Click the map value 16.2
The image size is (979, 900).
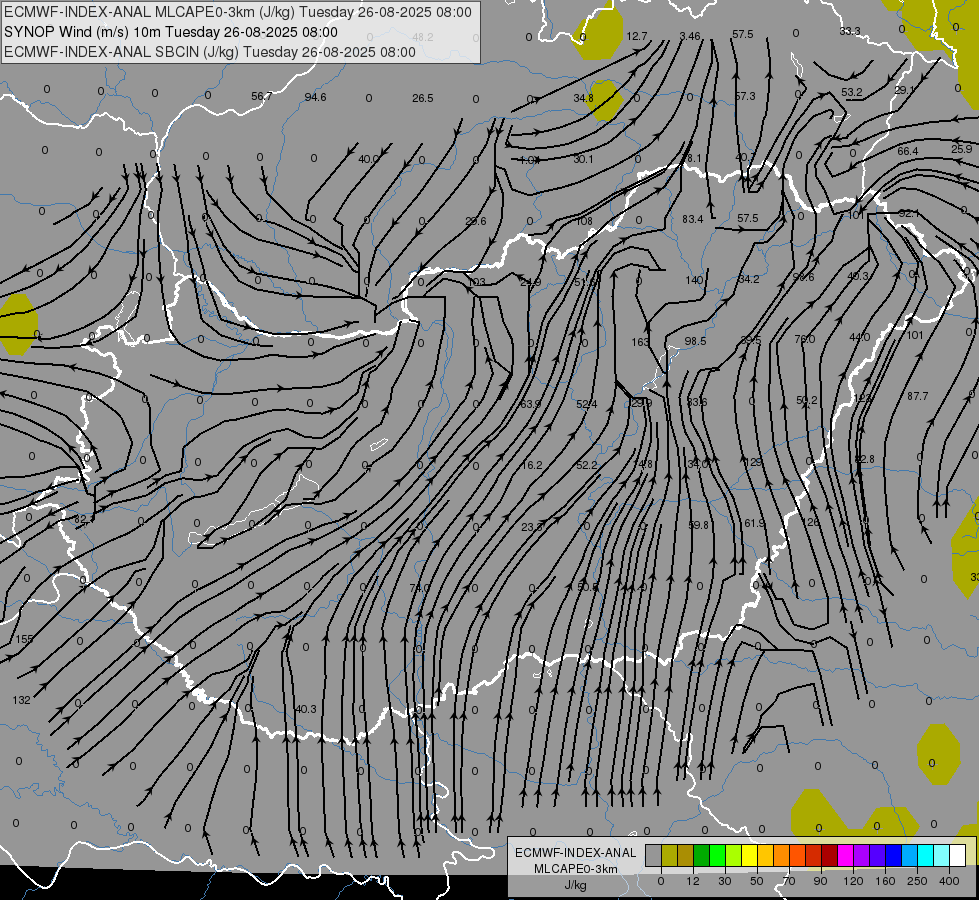pos(531,465)
